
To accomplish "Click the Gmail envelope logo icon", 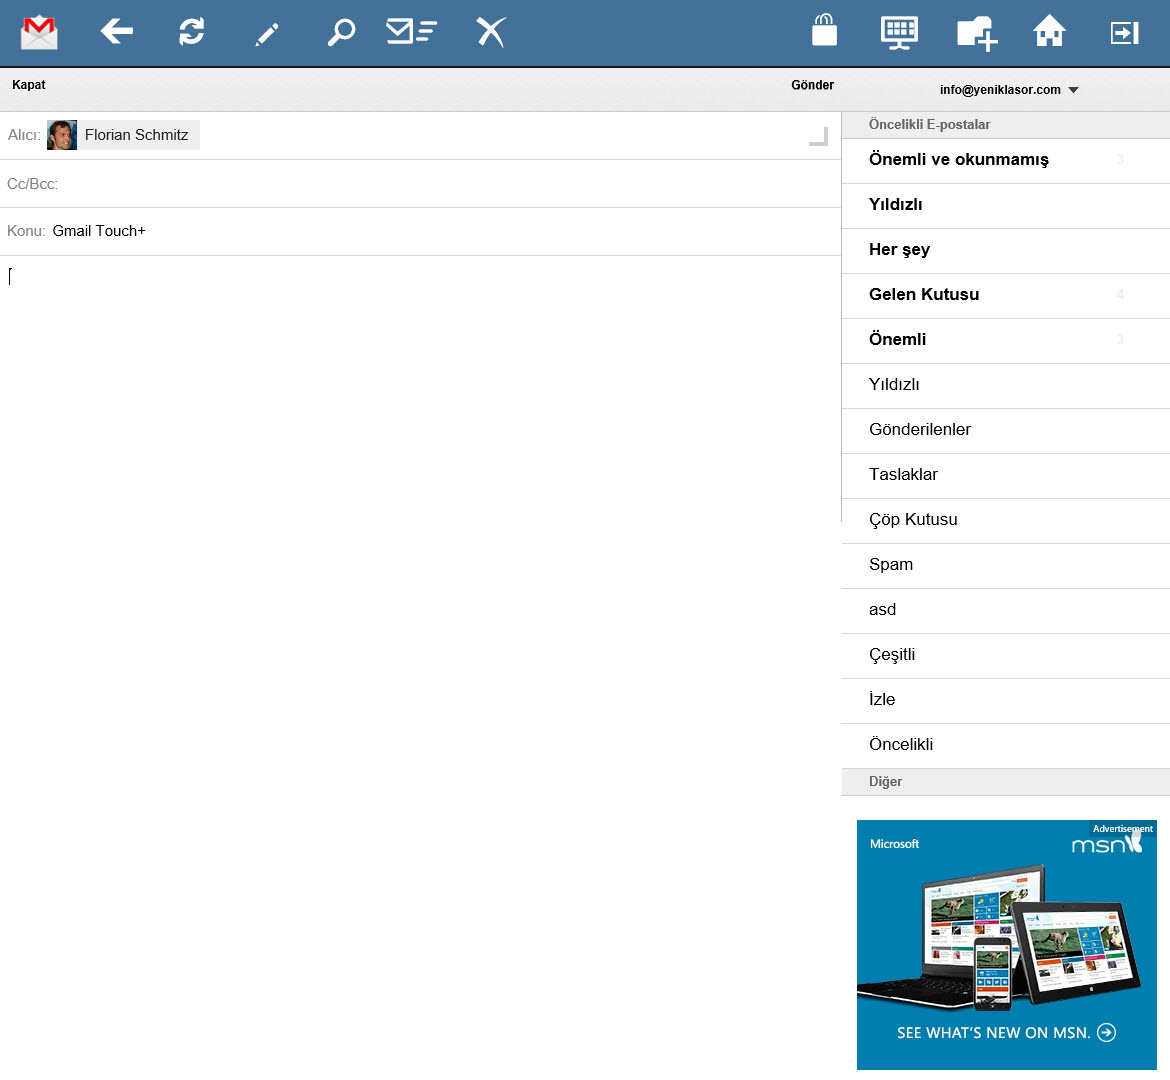I will click(39, 33).
